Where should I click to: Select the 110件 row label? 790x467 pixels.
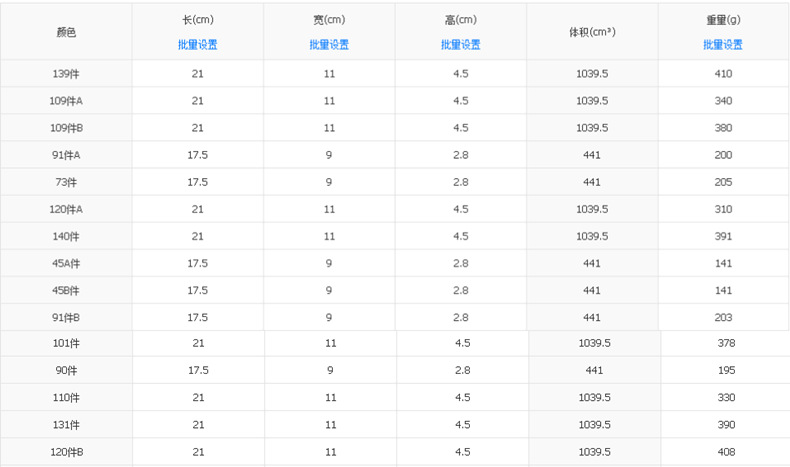(x=66, y=398)
